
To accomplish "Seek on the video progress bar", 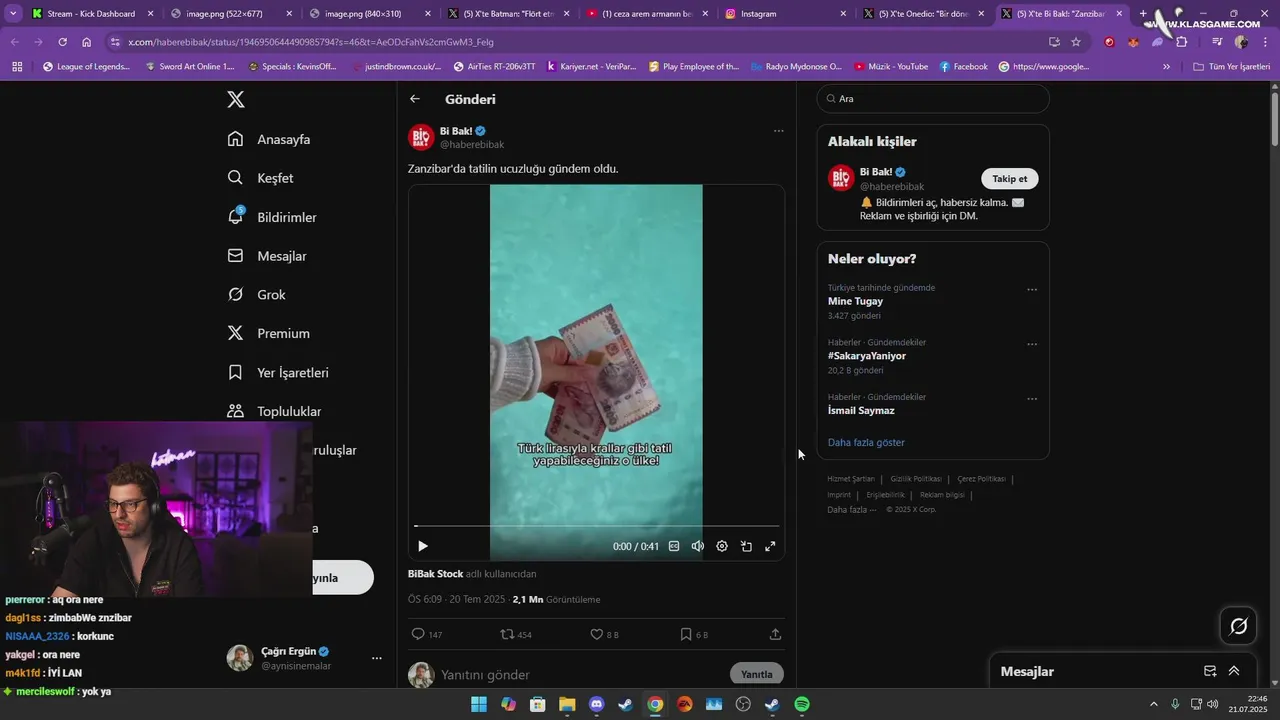I will pyautogui.click(x=596, y=526).
